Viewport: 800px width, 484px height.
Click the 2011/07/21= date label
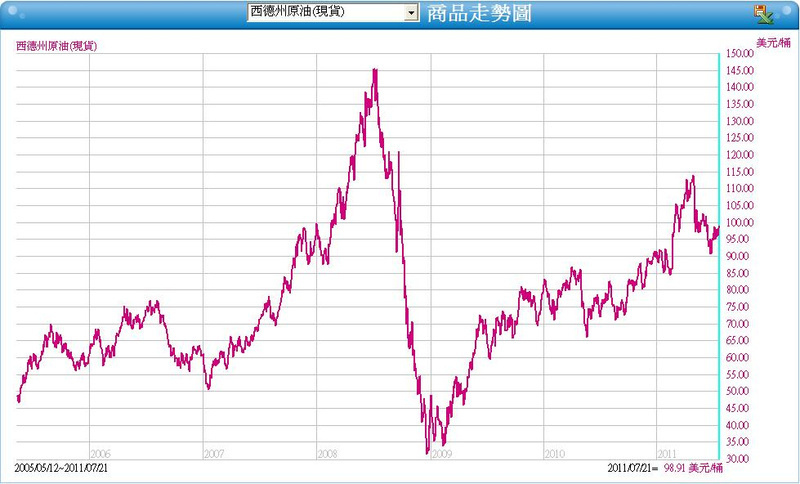[632, 468]
